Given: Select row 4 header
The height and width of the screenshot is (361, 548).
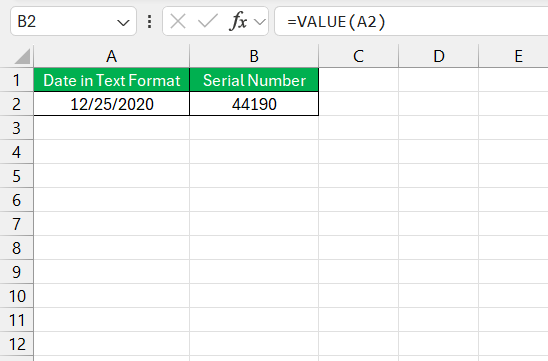Looking at the screenshot, I should coord(16,152).
